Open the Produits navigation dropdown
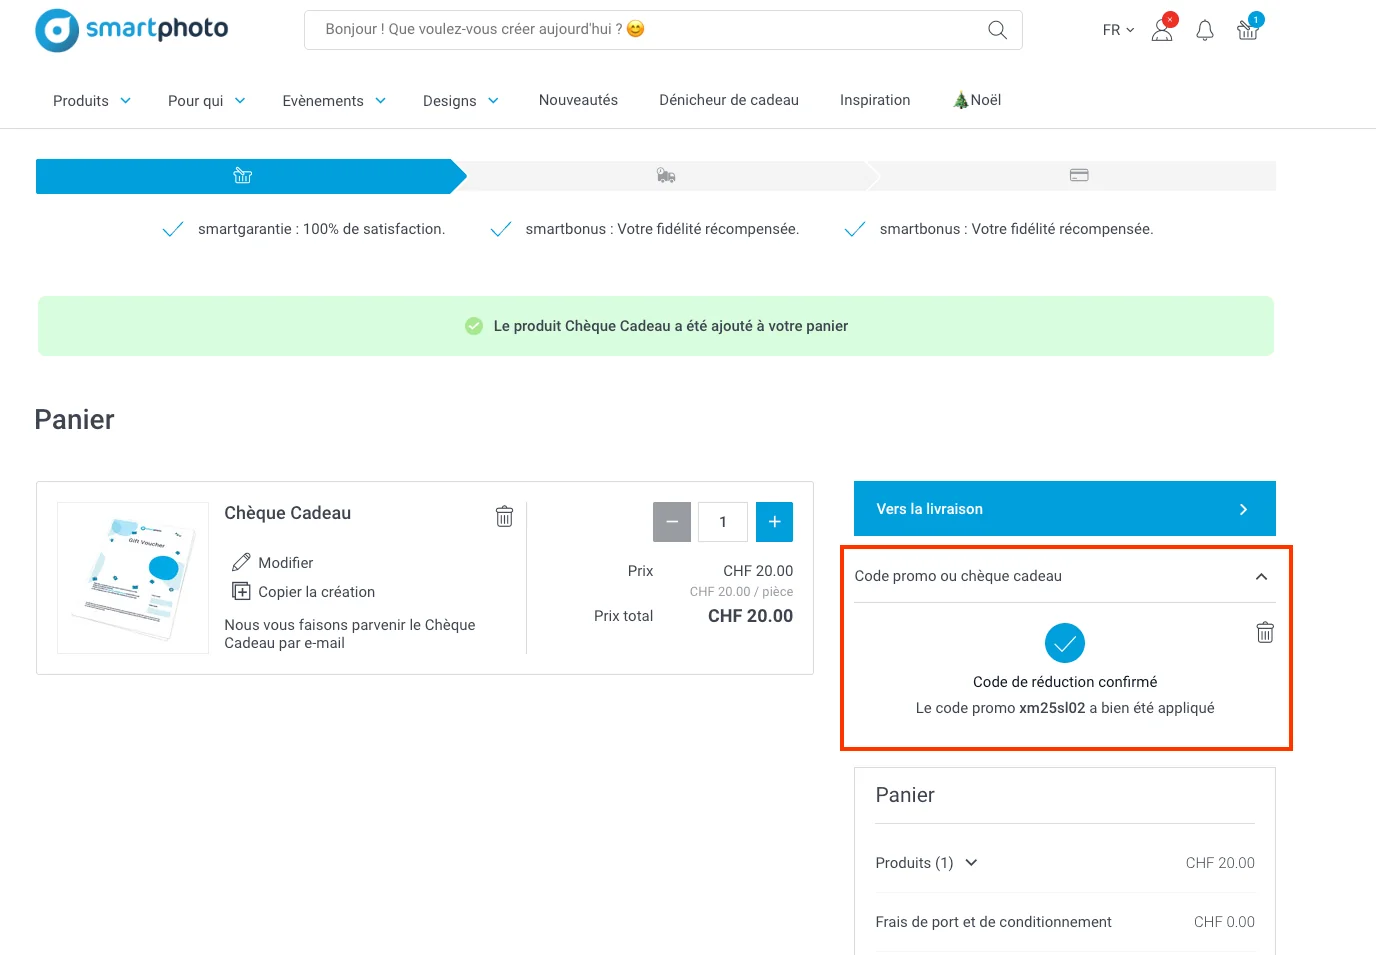This screenshot has height=955, width=1376. 90,100
